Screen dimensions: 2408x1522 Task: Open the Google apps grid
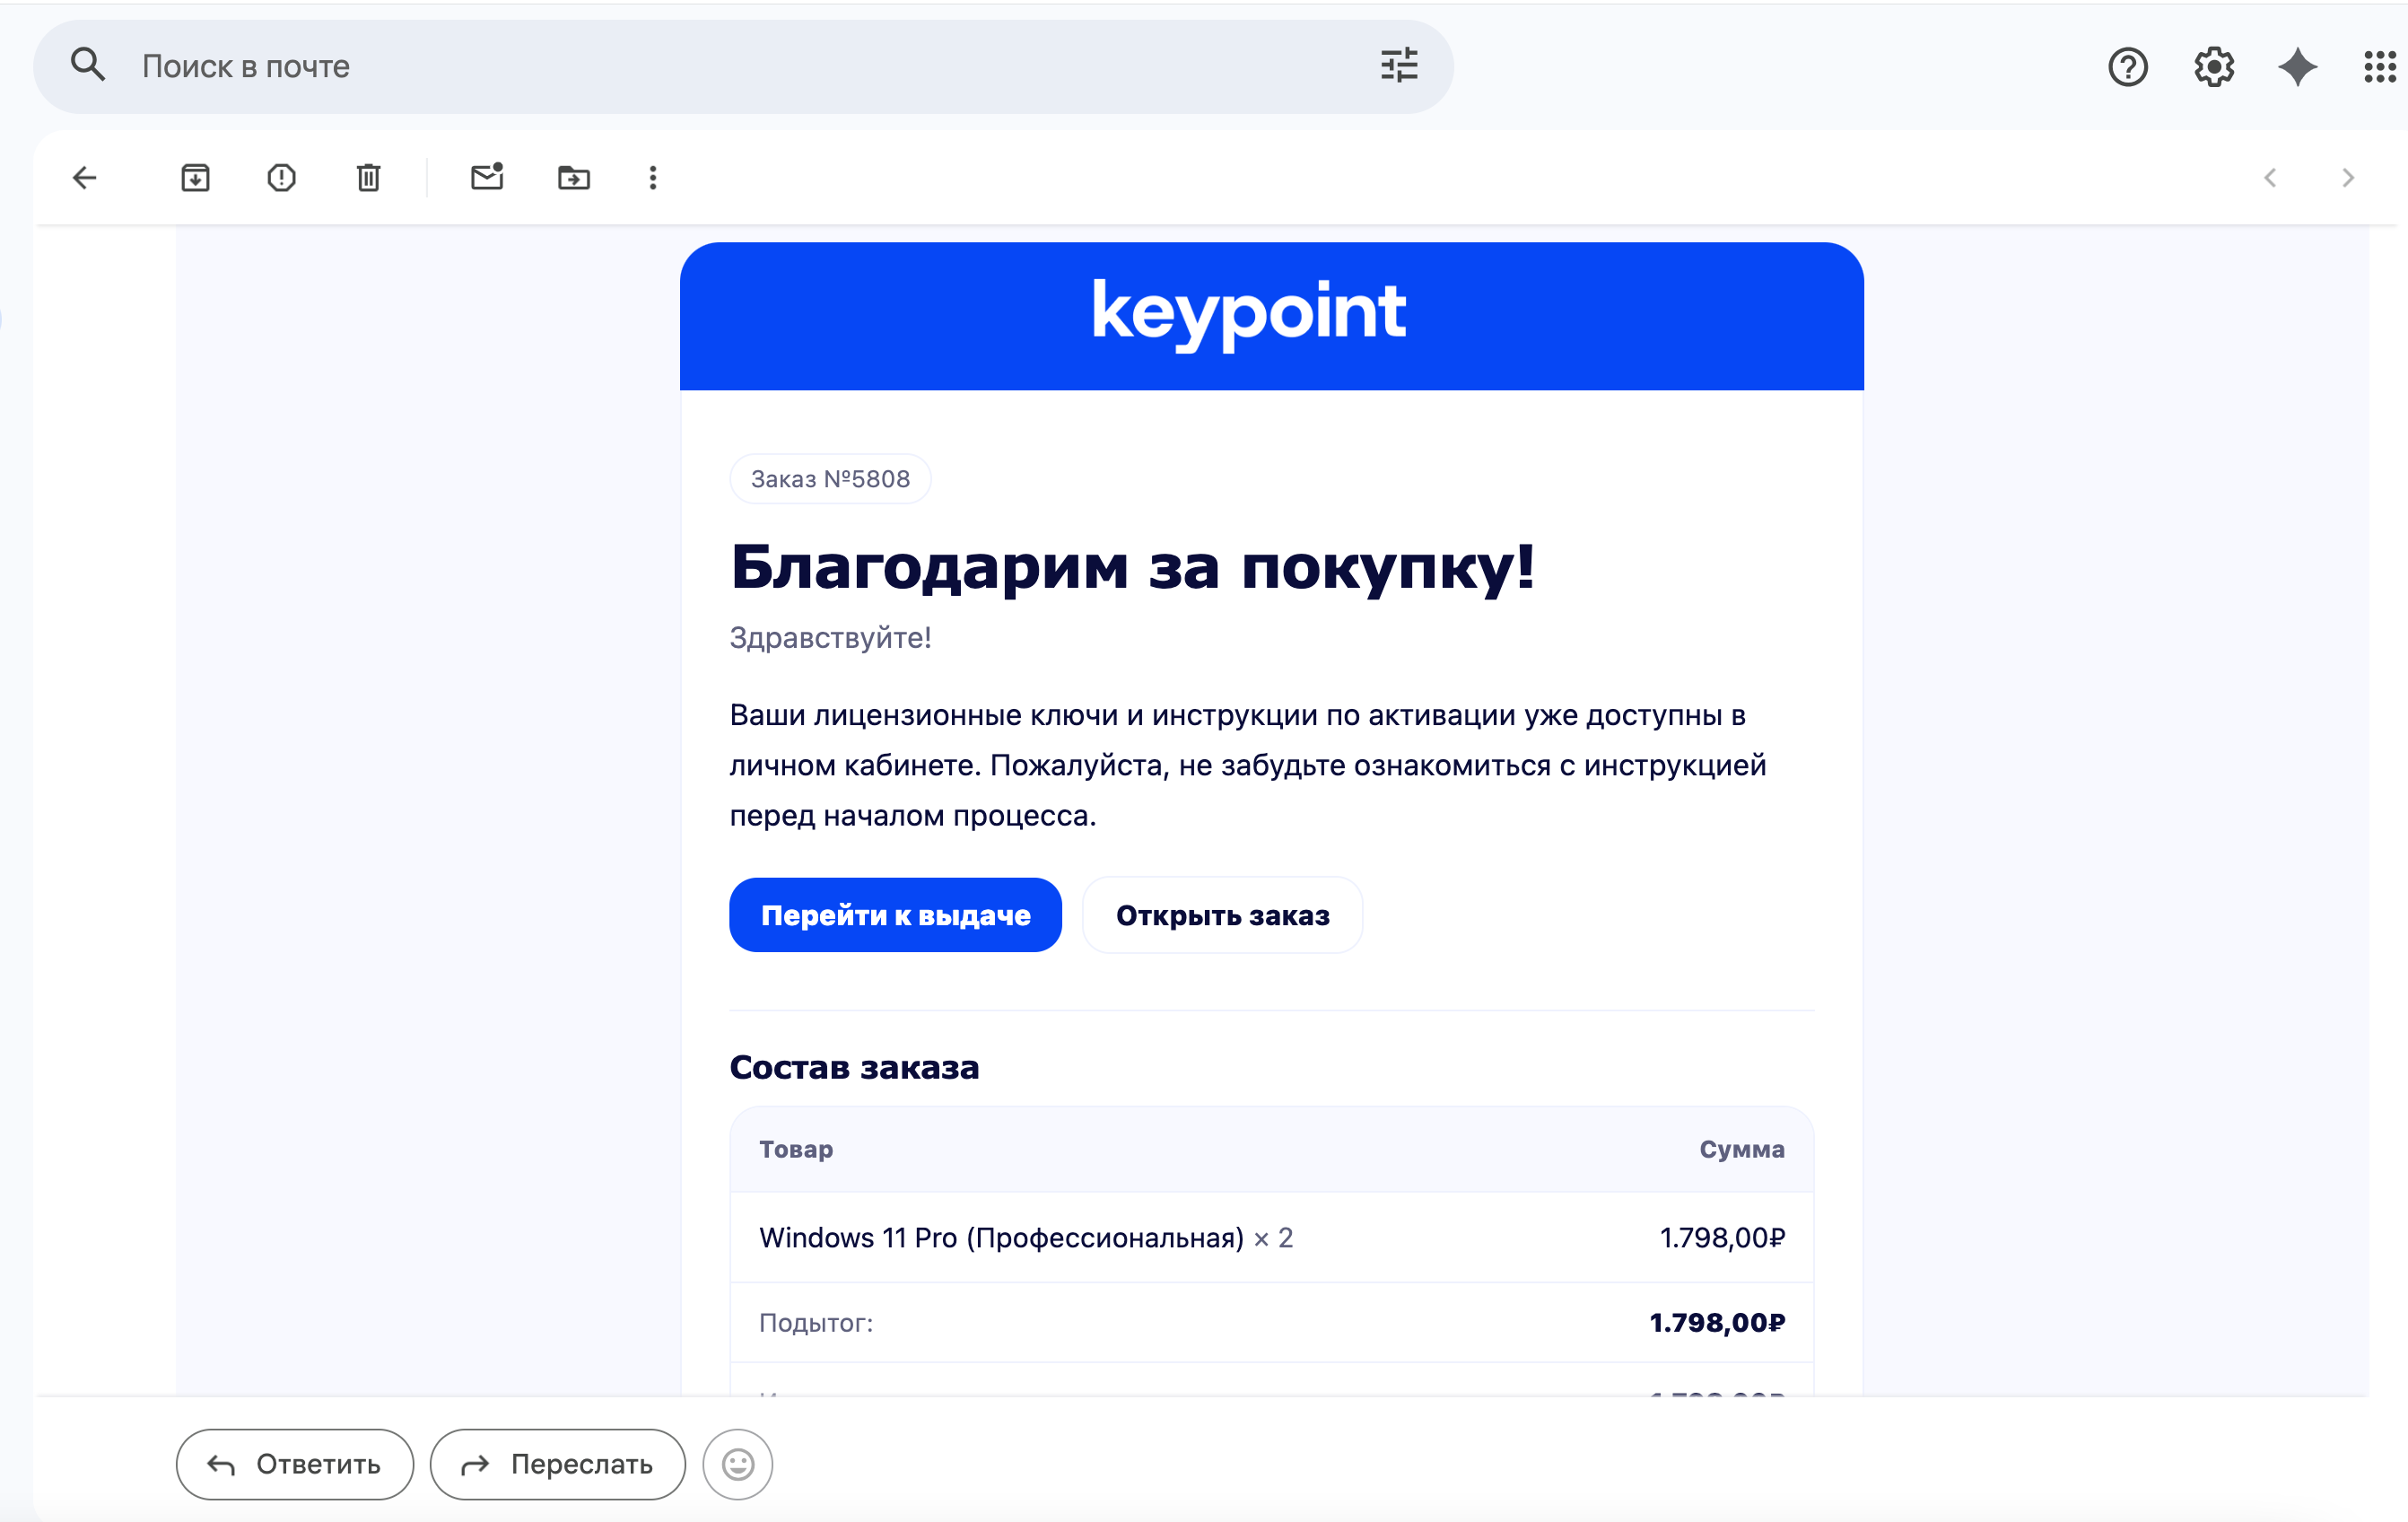point(2379,67)
